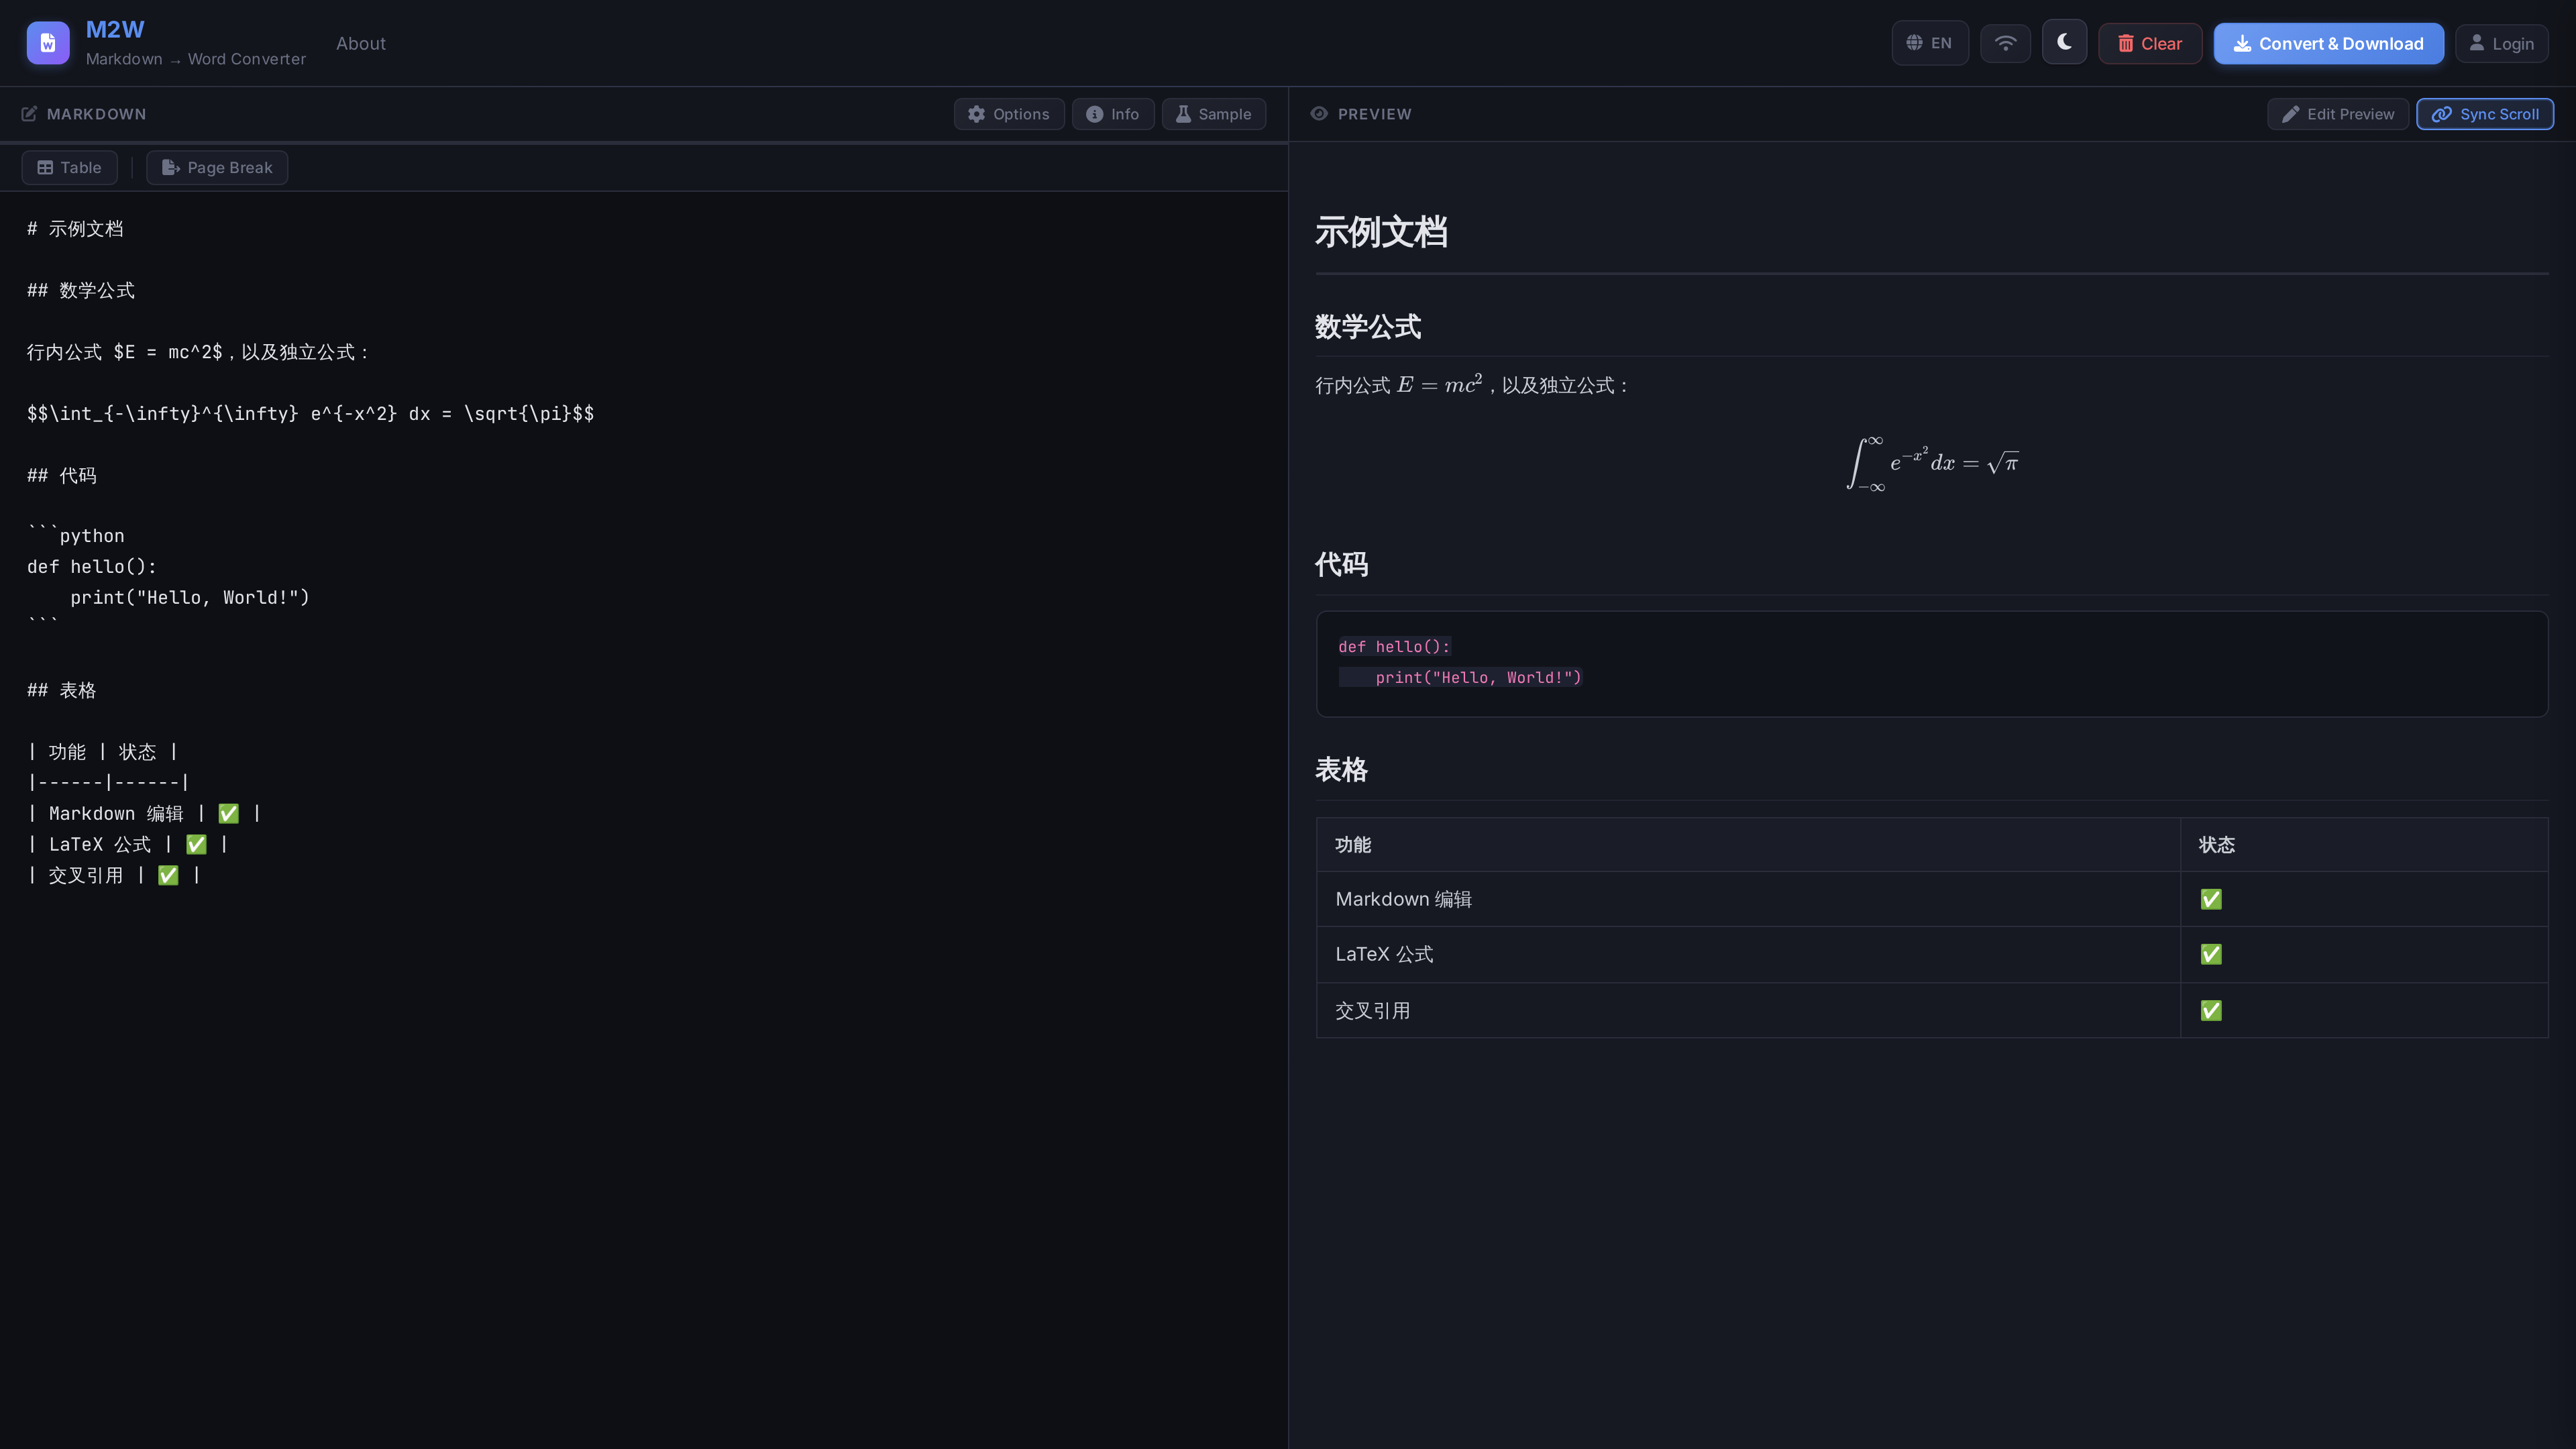
Task: Click the M2W title link
Action: click(115, 30)
